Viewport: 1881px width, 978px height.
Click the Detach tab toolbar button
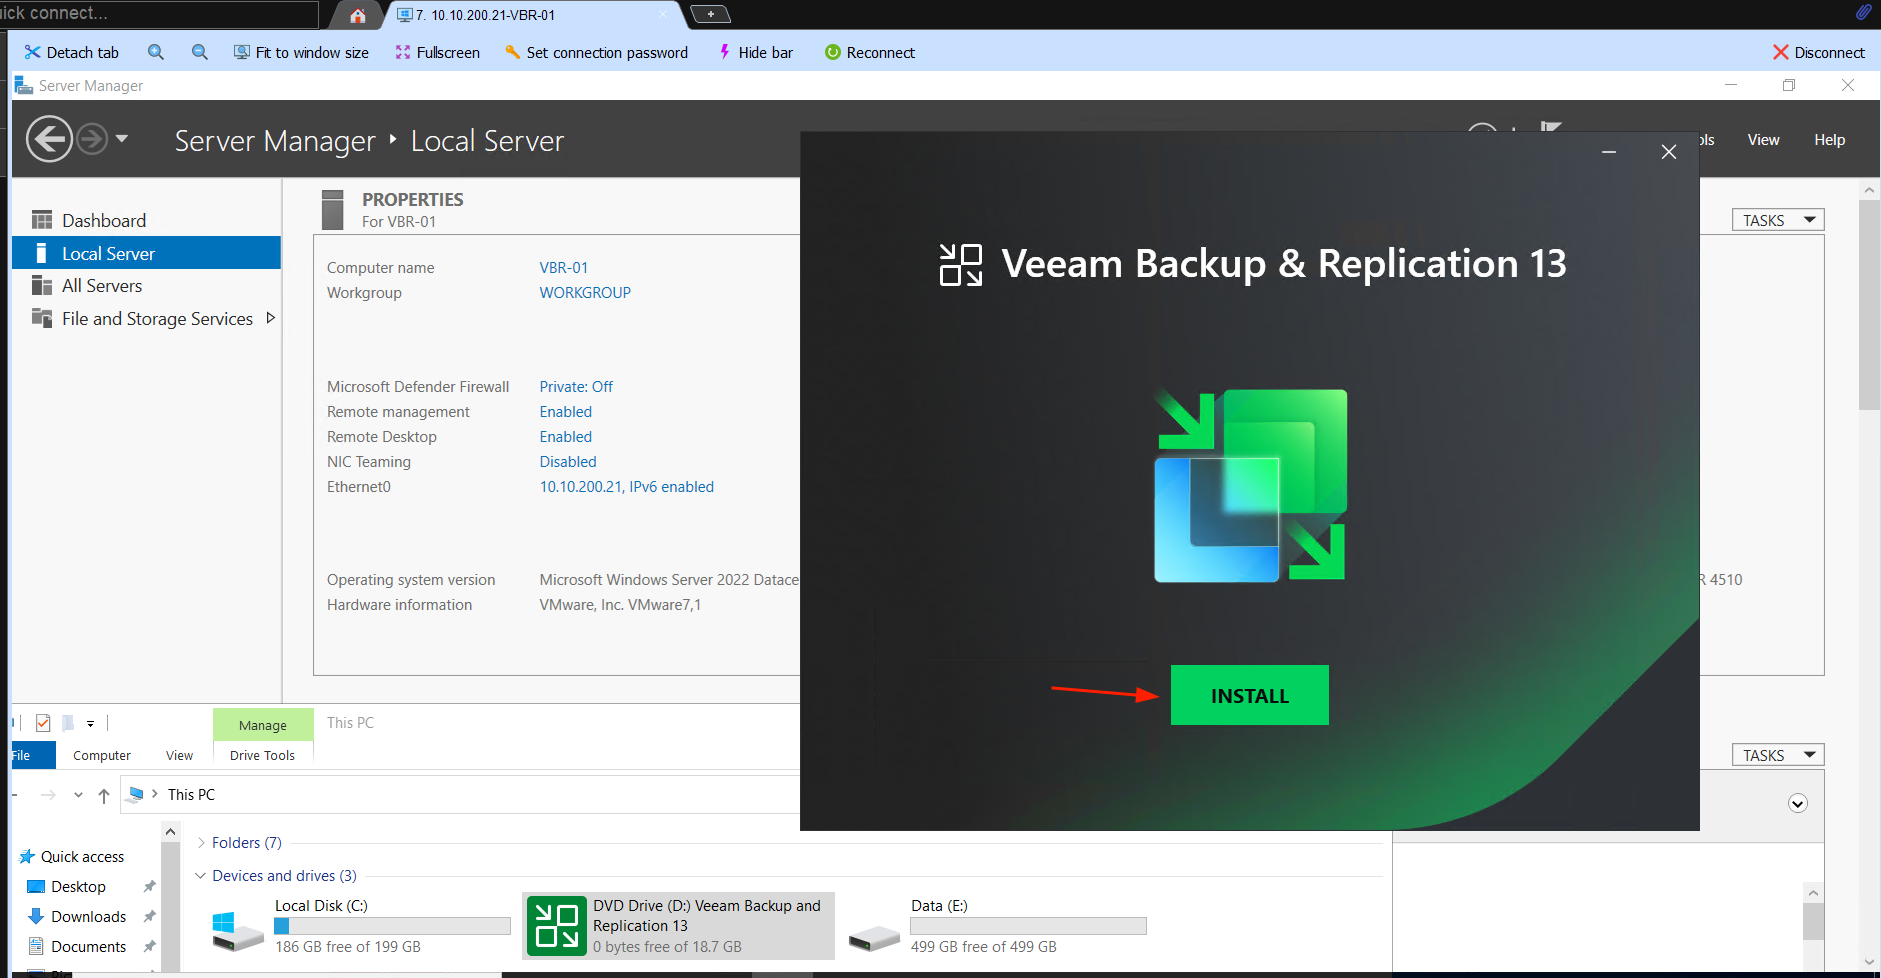point(71,52)
